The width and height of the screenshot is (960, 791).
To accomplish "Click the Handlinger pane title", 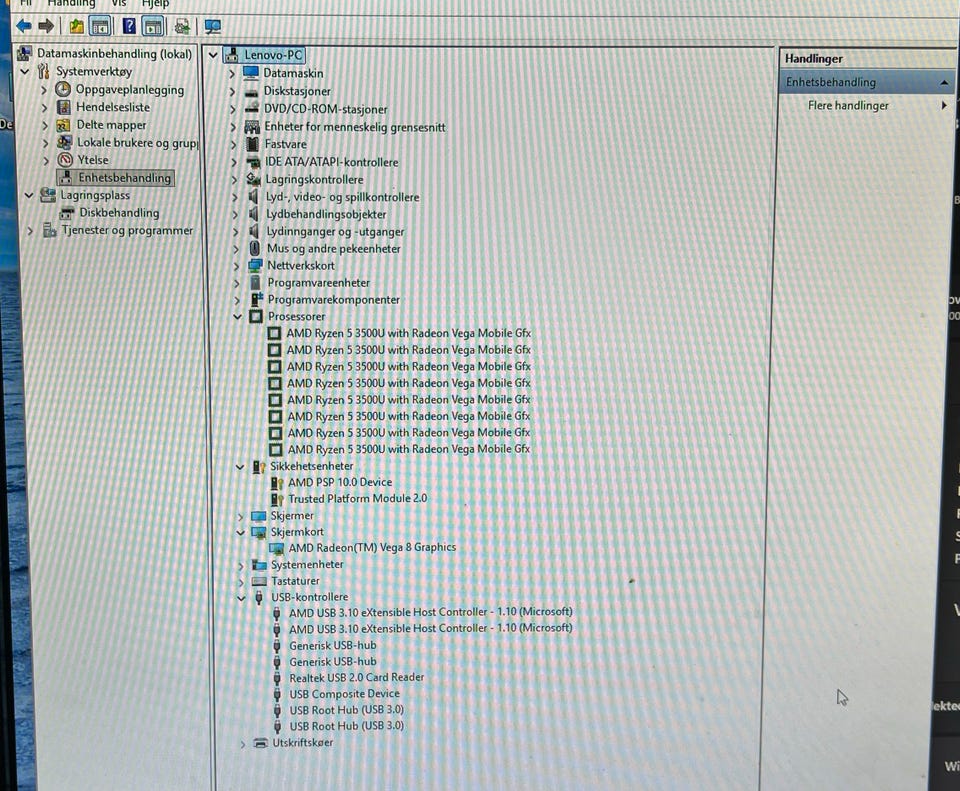I will (x=814, y=59).
